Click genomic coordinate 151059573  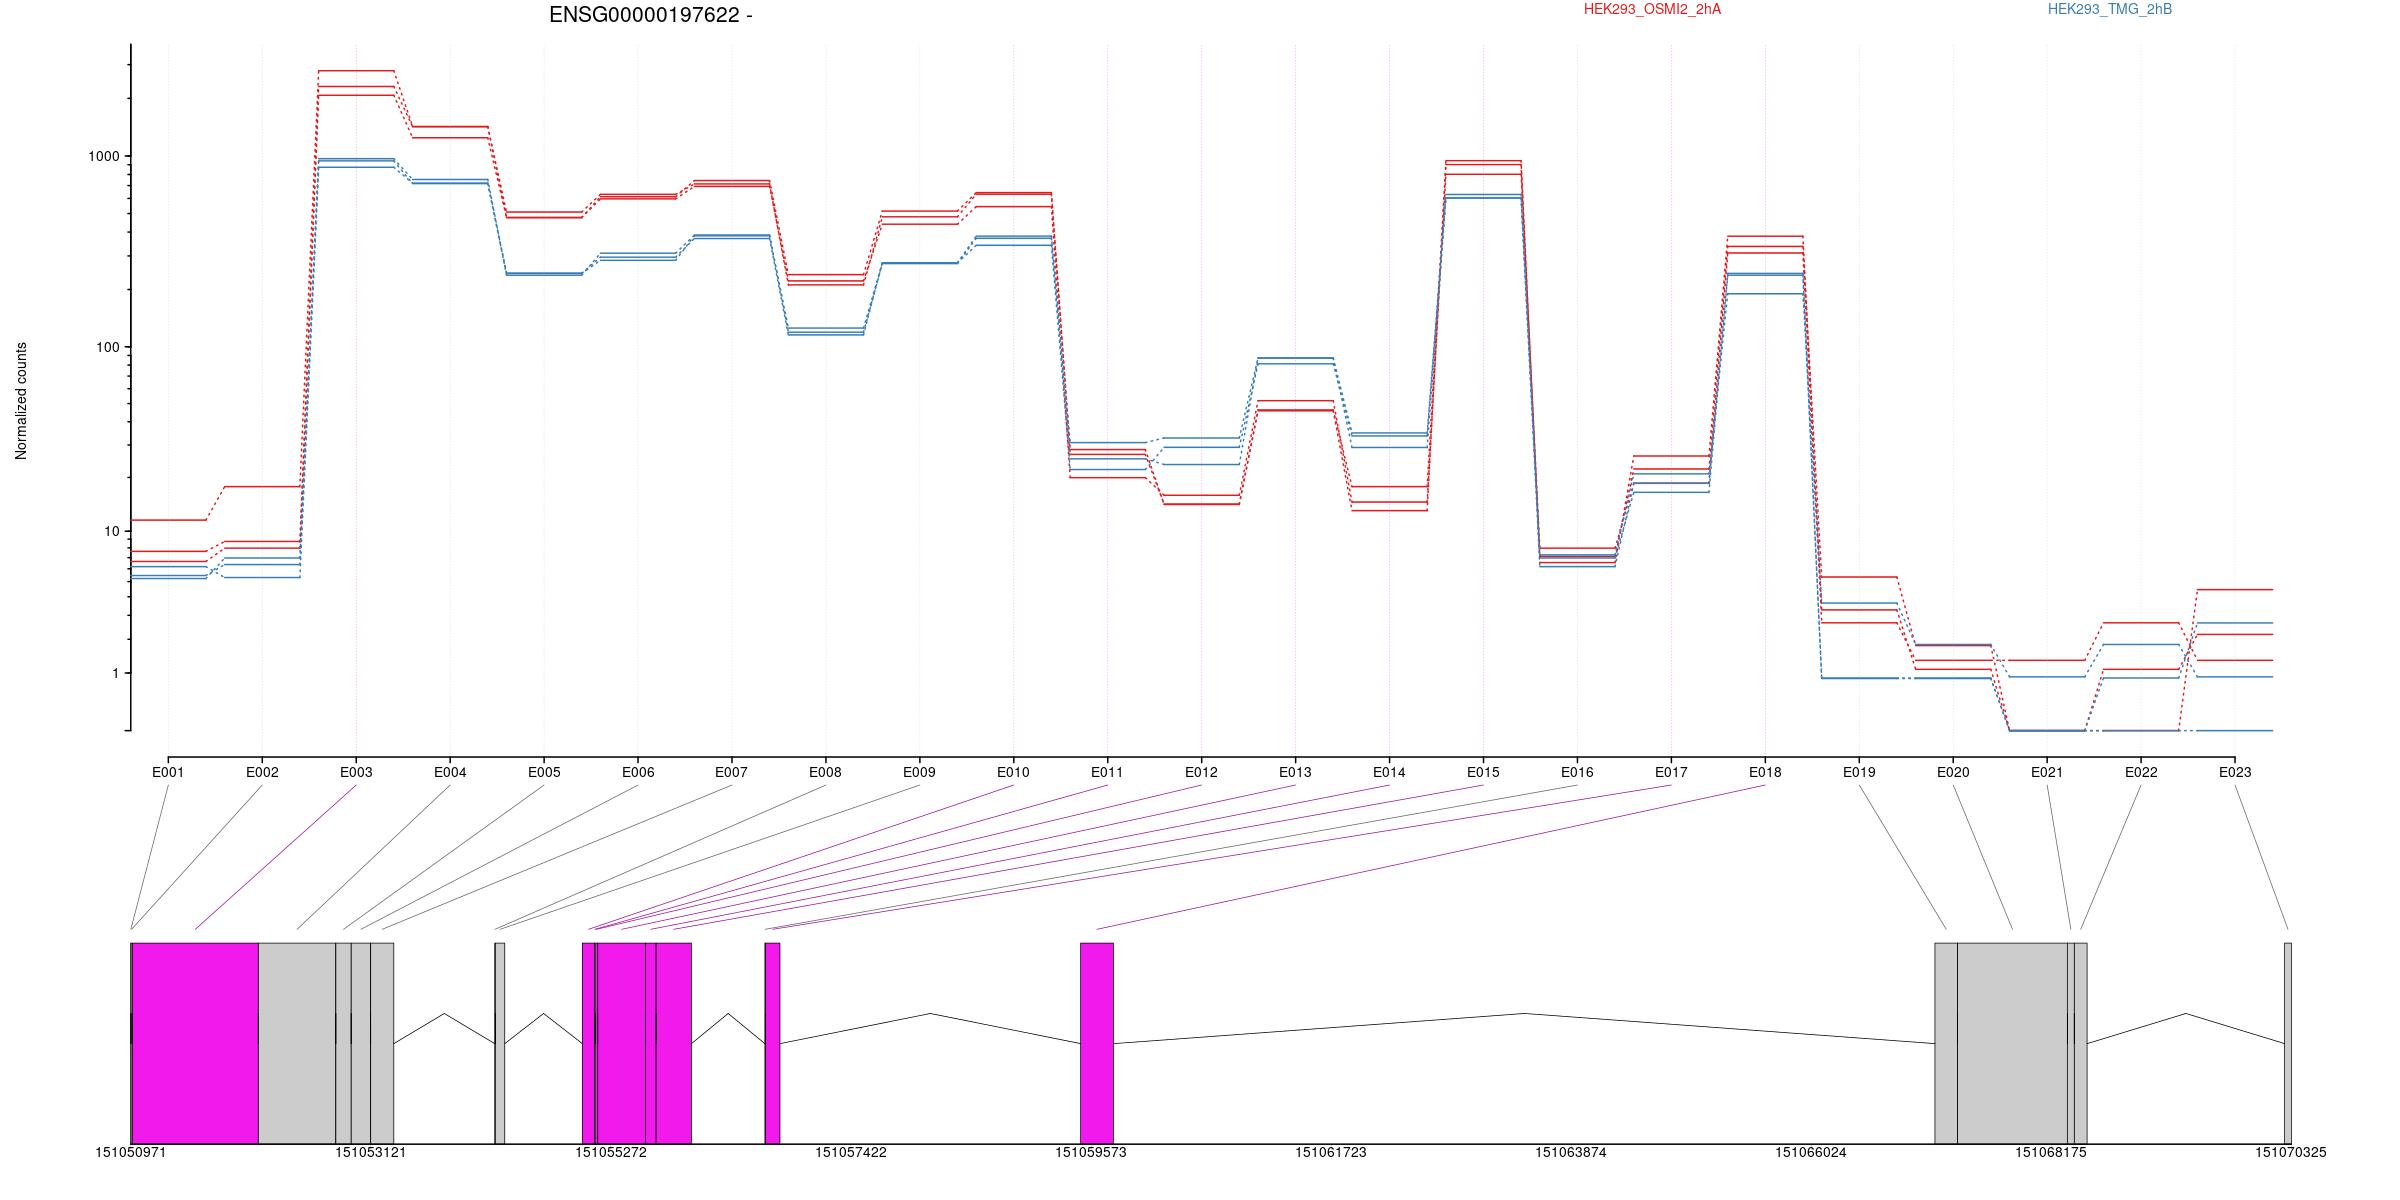tap(1091, 1152)
